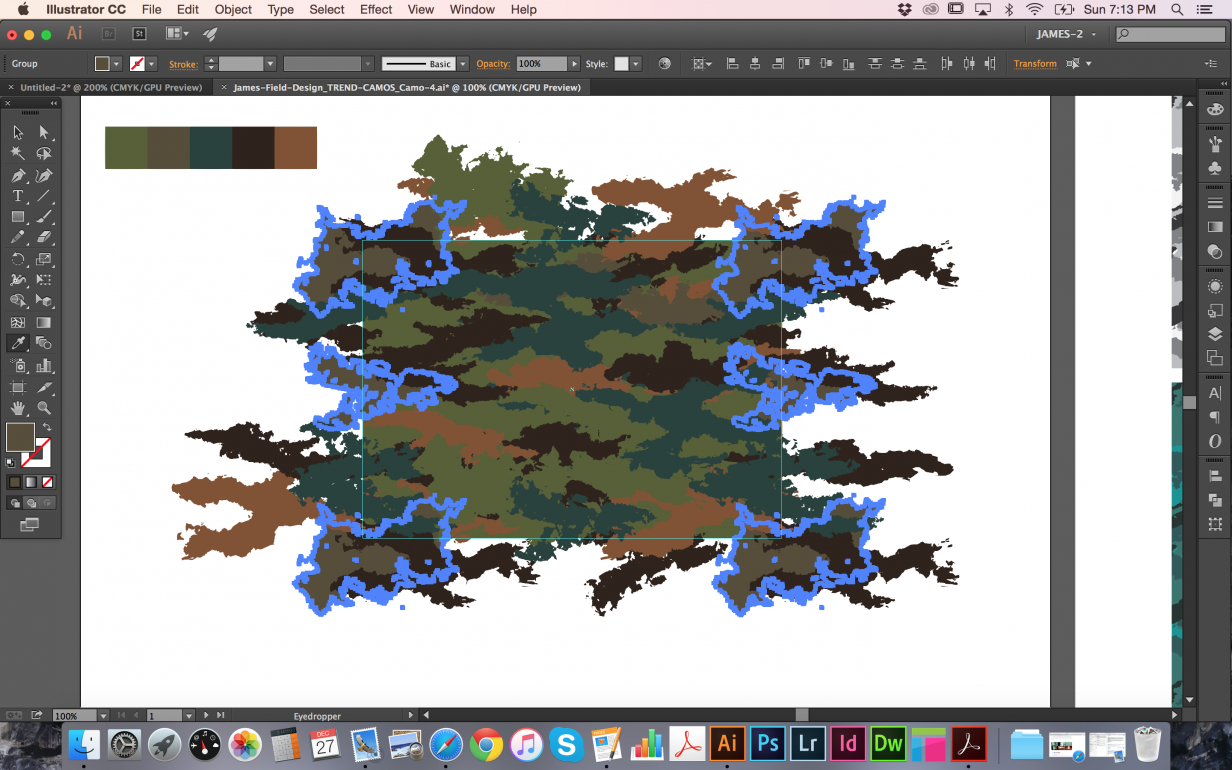The image size is (1232, 770).
Task: Click the fill color swatch in the Tools panel
Action: coord(20,437)
